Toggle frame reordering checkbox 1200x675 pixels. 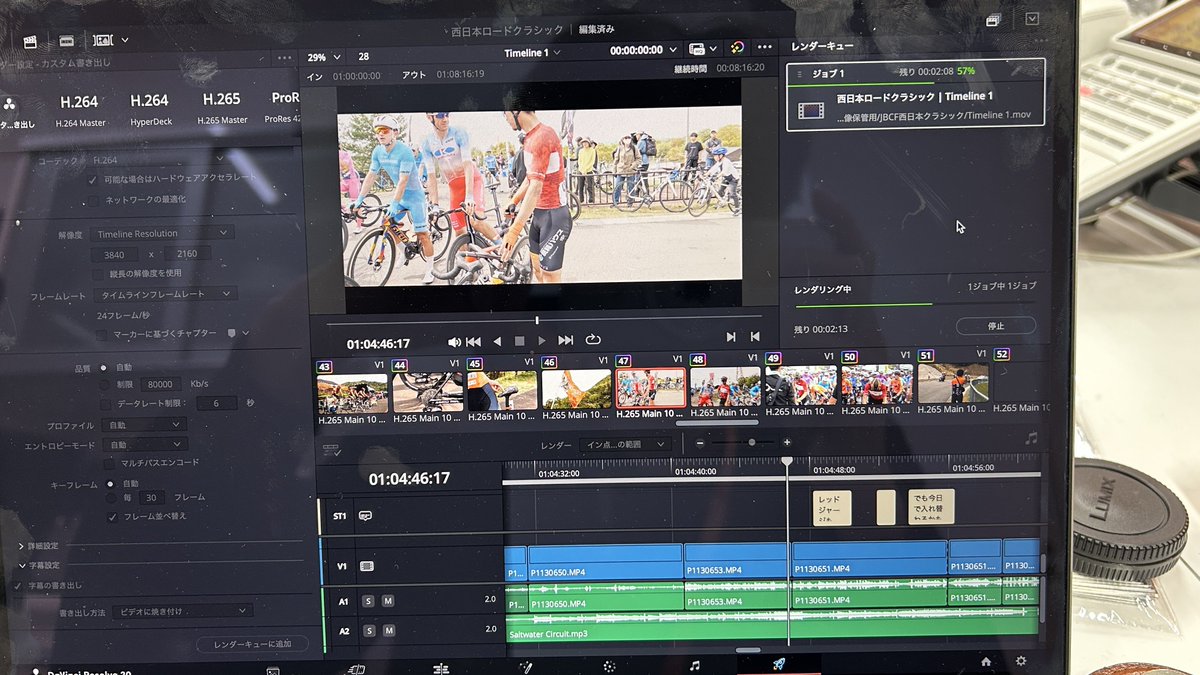tap(112, 517)
